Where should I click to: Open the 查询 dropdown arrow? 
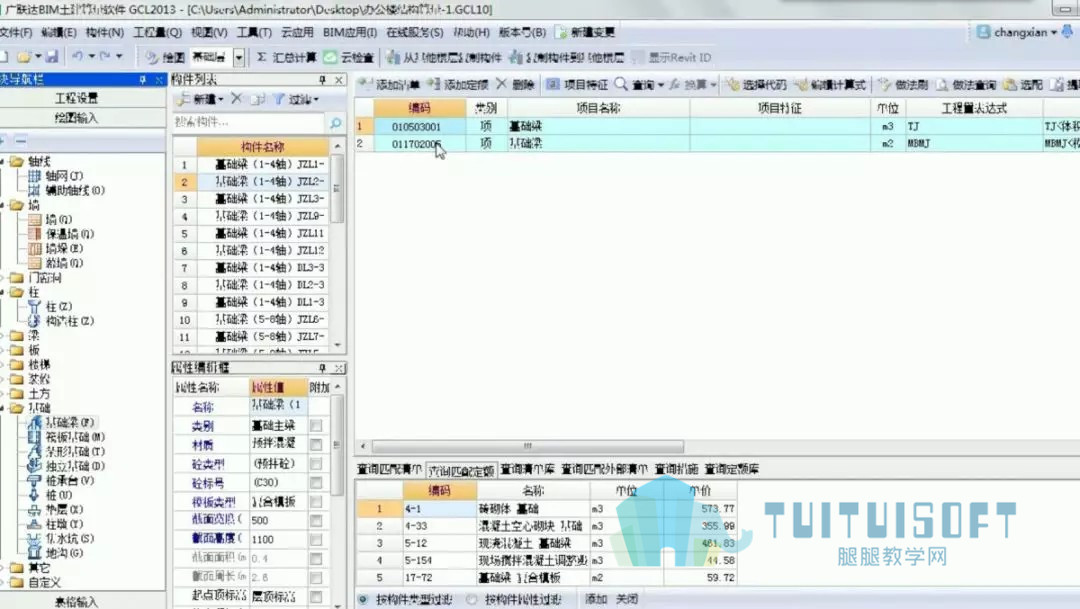point(661,85)
